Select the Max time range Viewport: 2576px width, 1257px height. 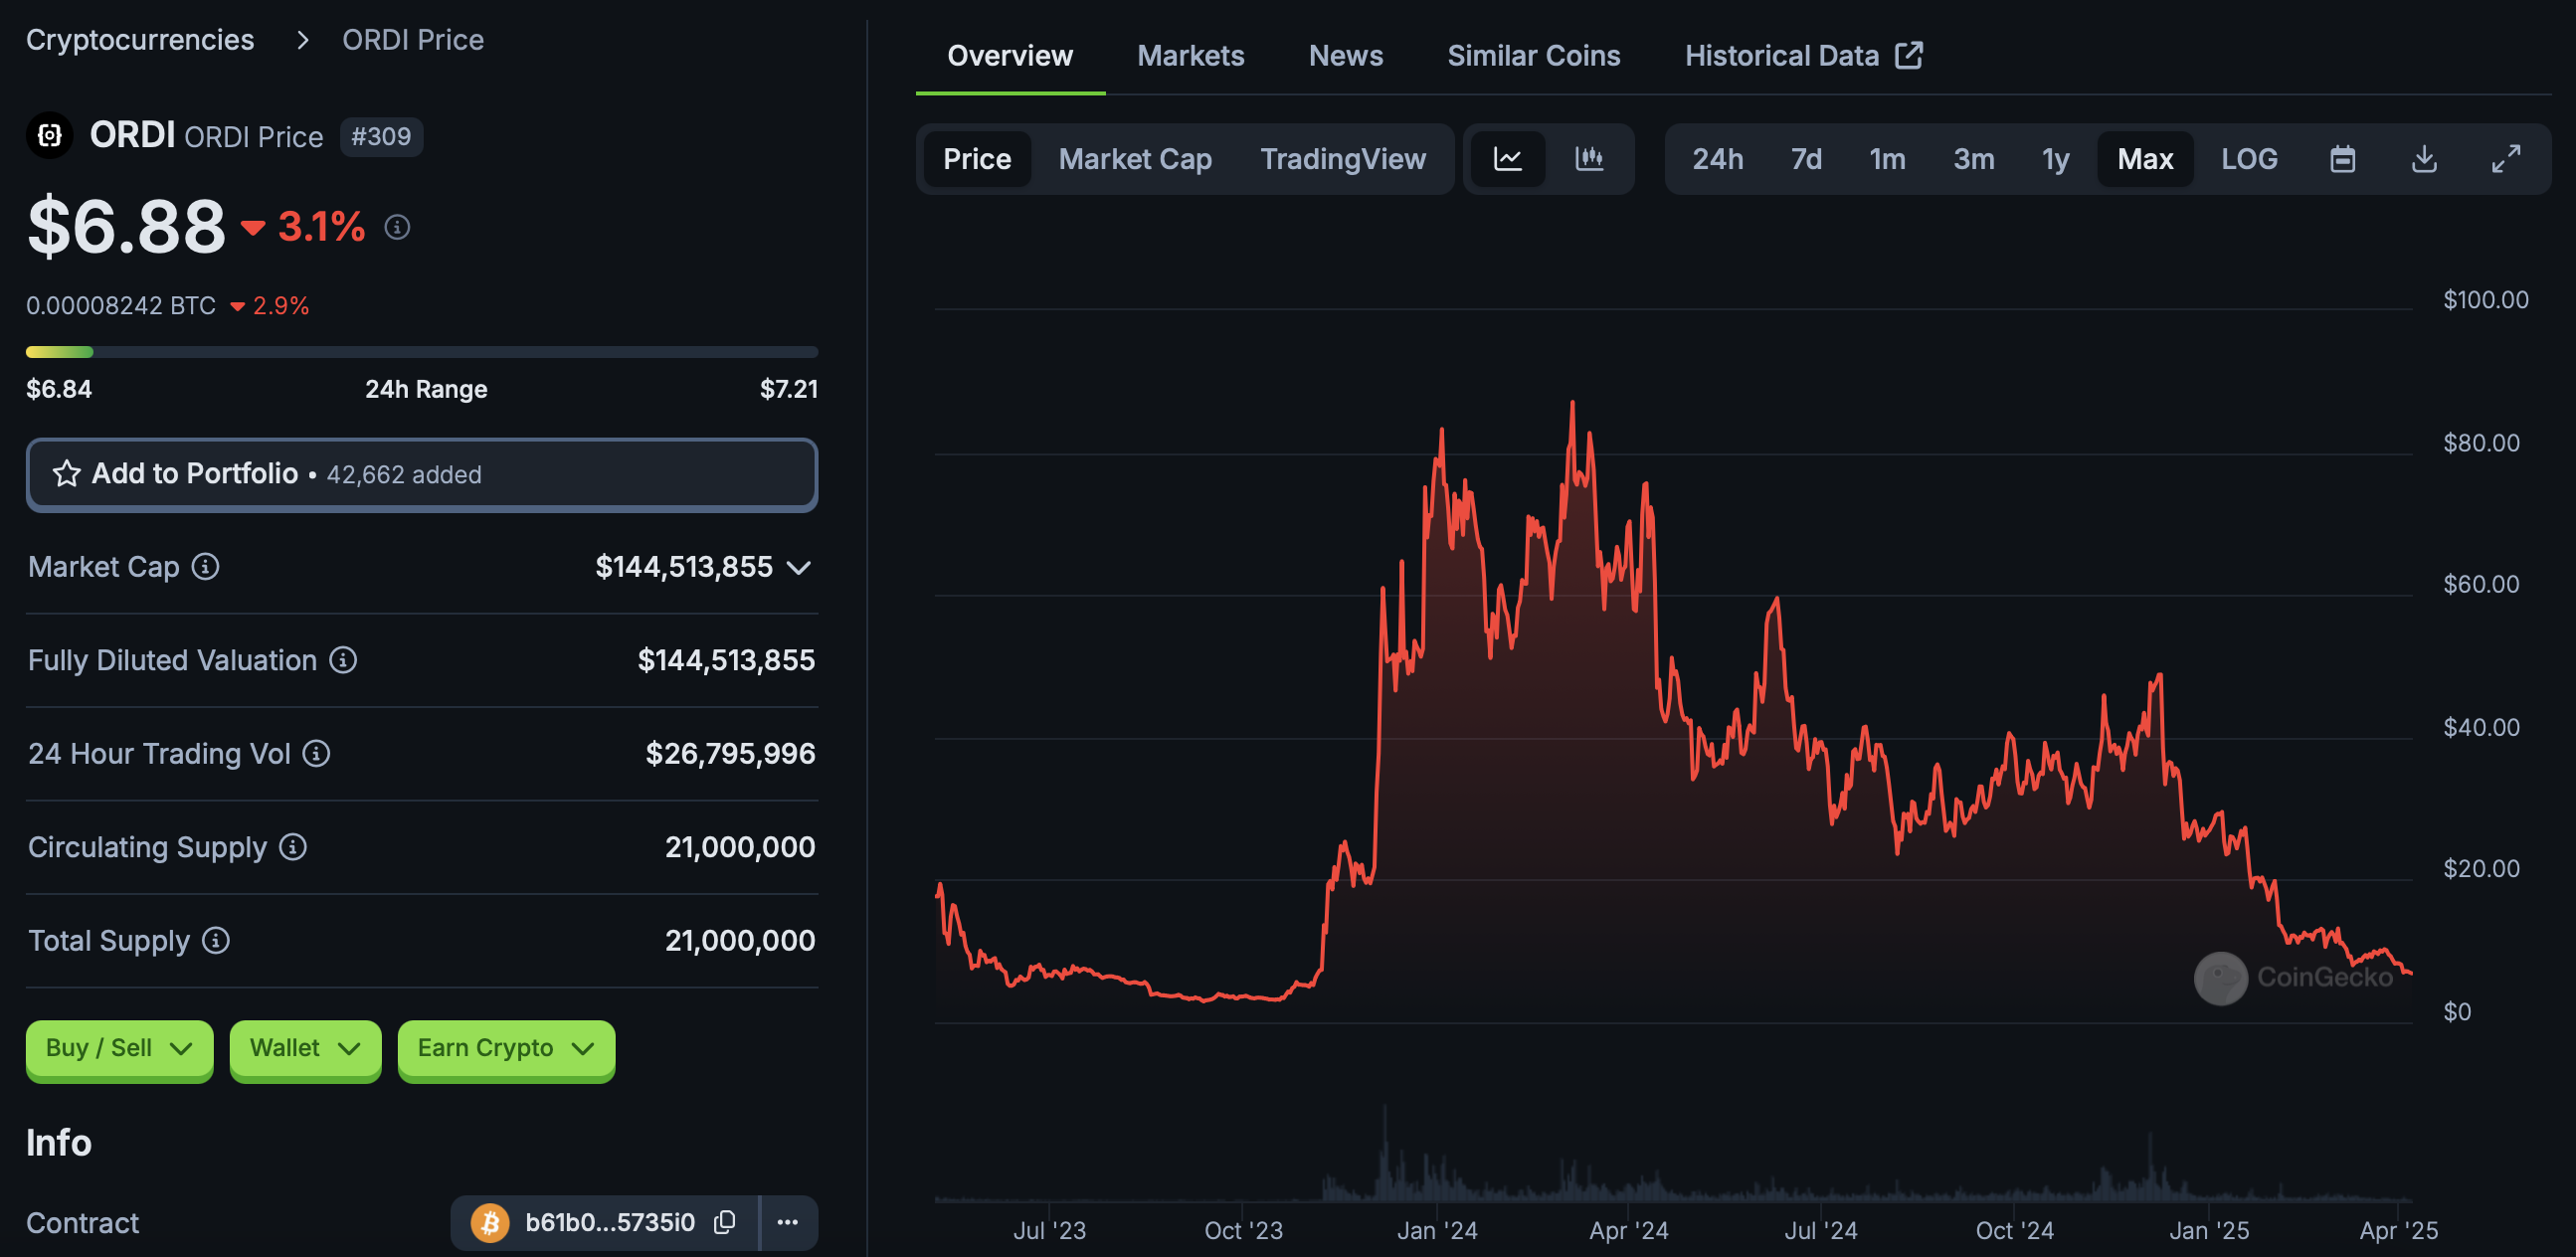click(2145, 159)
